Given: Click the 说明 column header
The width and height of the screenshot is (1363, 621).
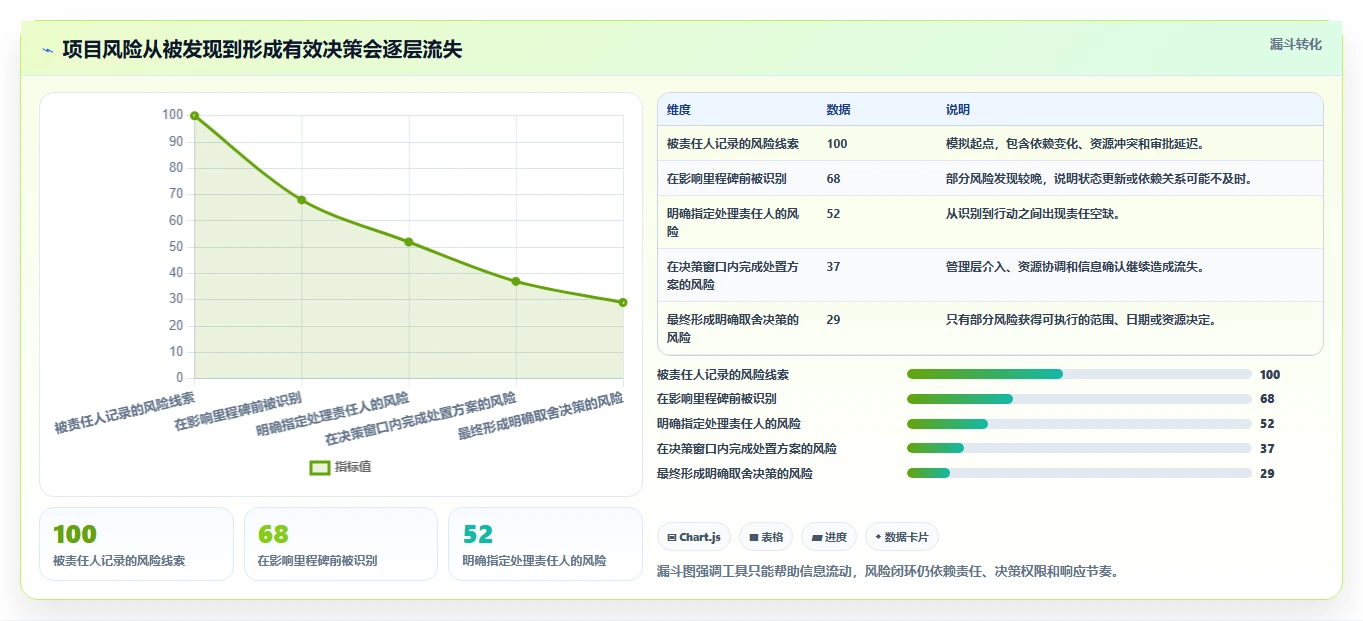Looking at the screenshot, I should coord(958,110).
